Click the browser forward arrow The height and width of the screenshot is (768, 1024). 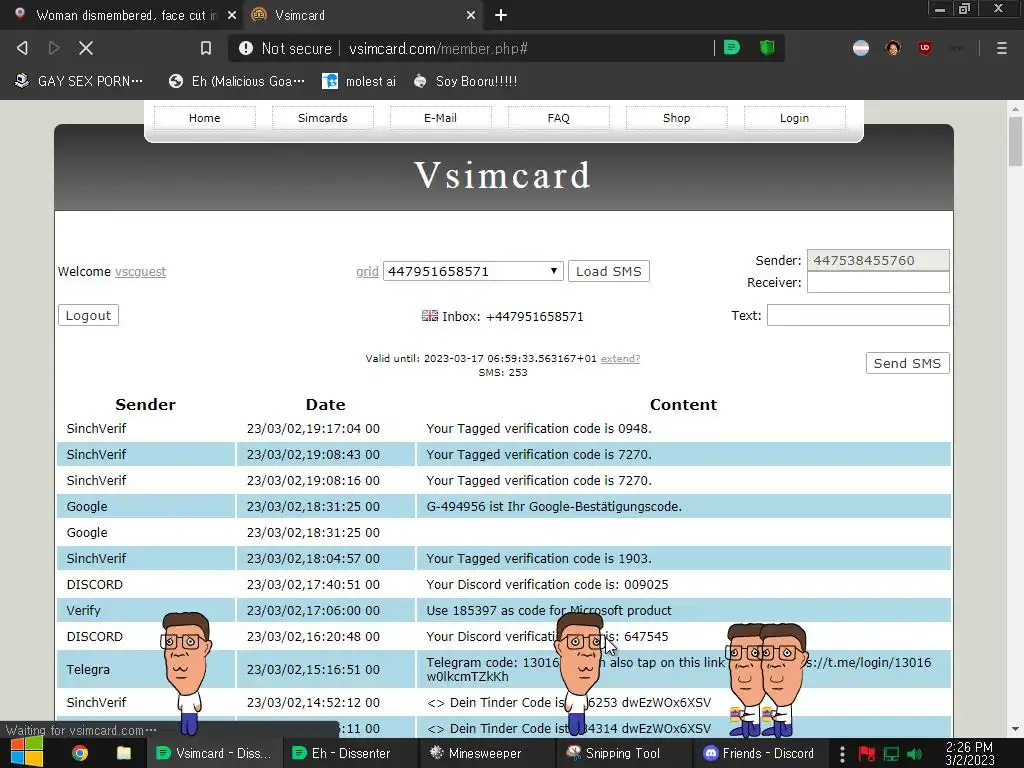pyautogui.click(x=54, y=48)
